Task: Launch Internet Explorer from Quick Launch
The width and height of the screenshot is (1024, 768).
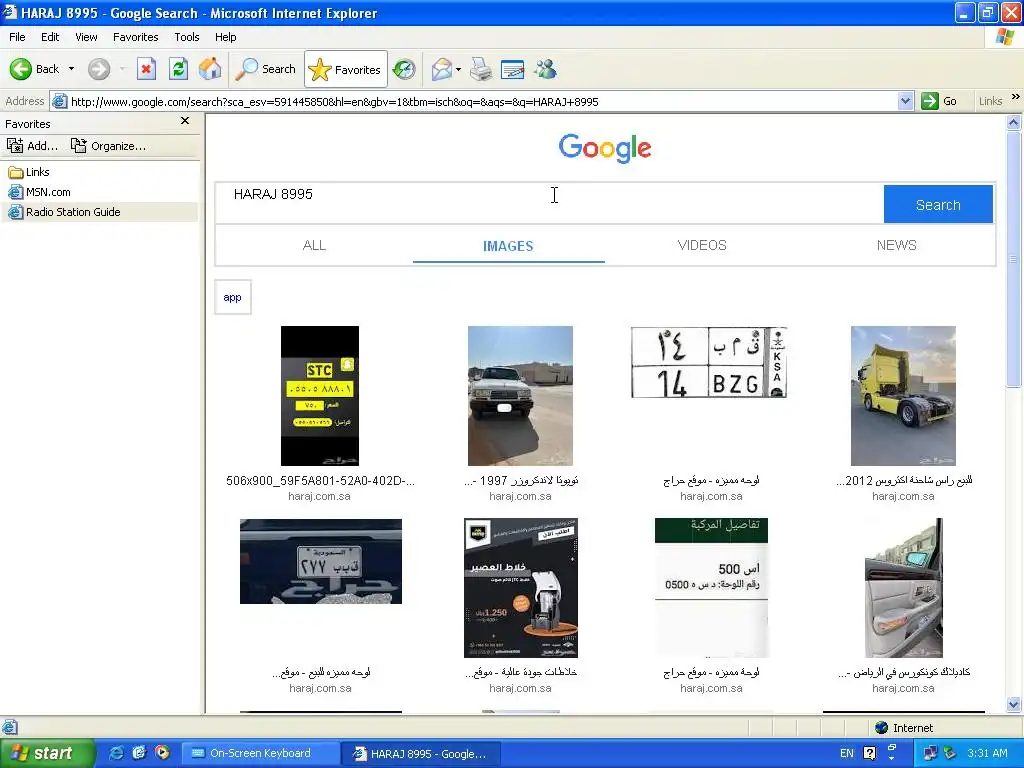Action: click(116, 753)
